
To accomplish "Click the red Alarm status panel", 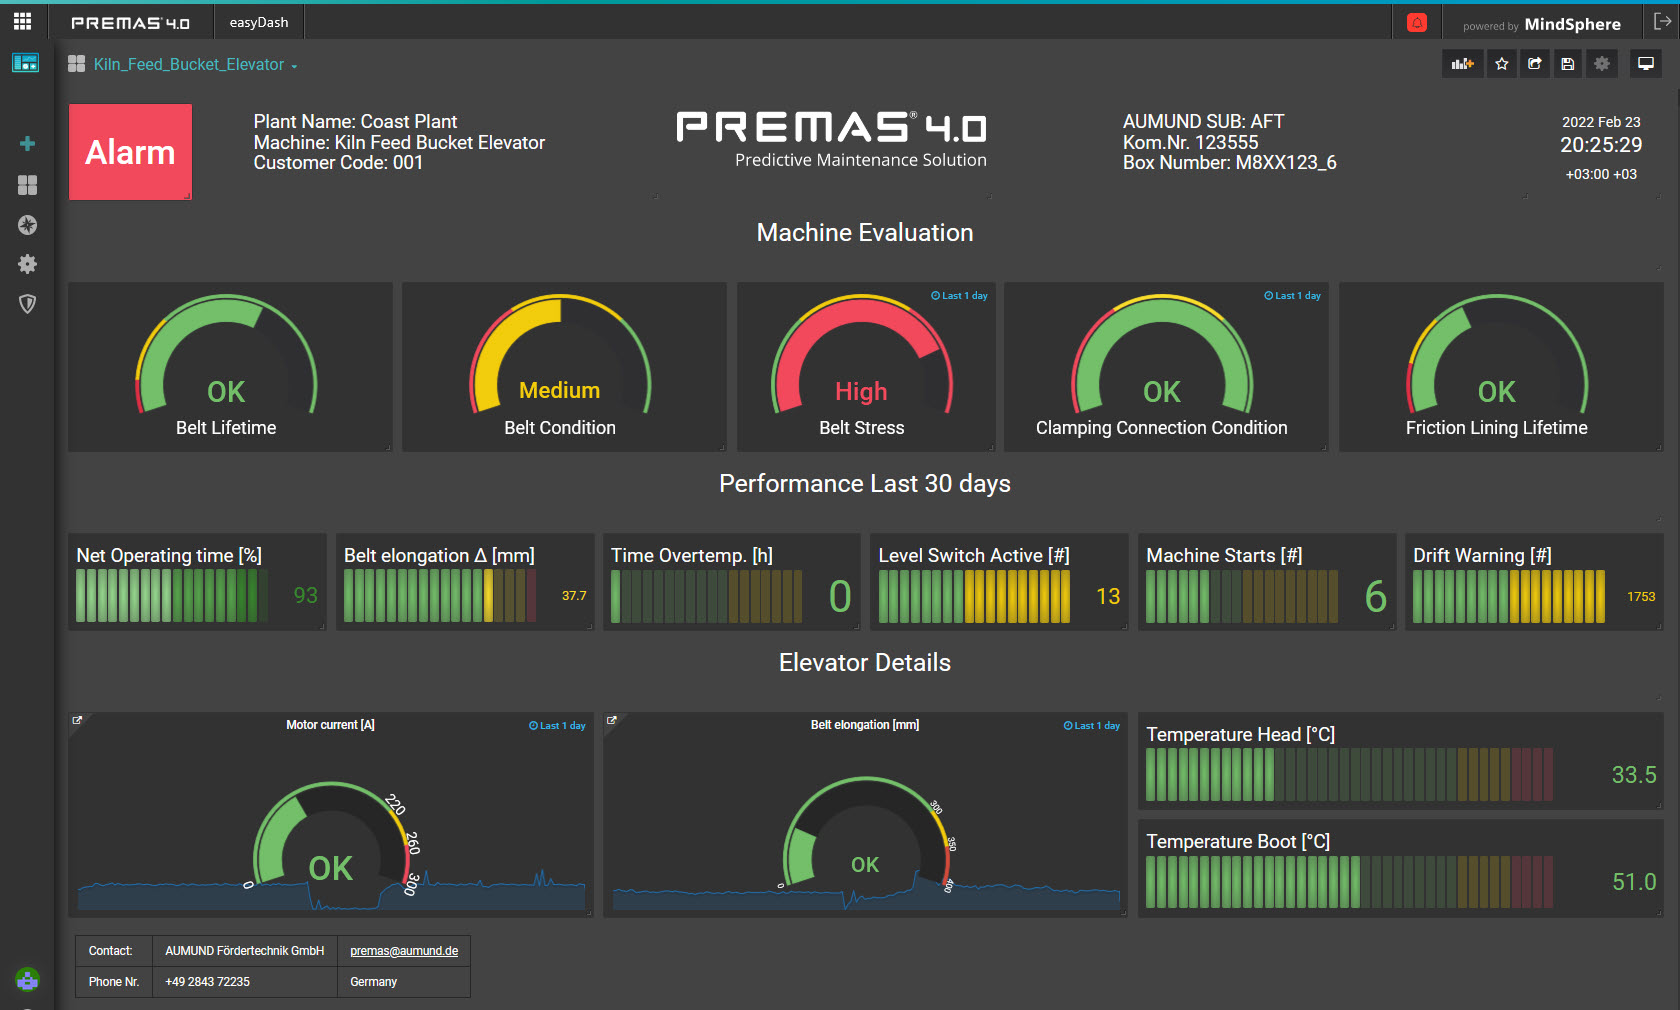I will (x=130, y=152).
